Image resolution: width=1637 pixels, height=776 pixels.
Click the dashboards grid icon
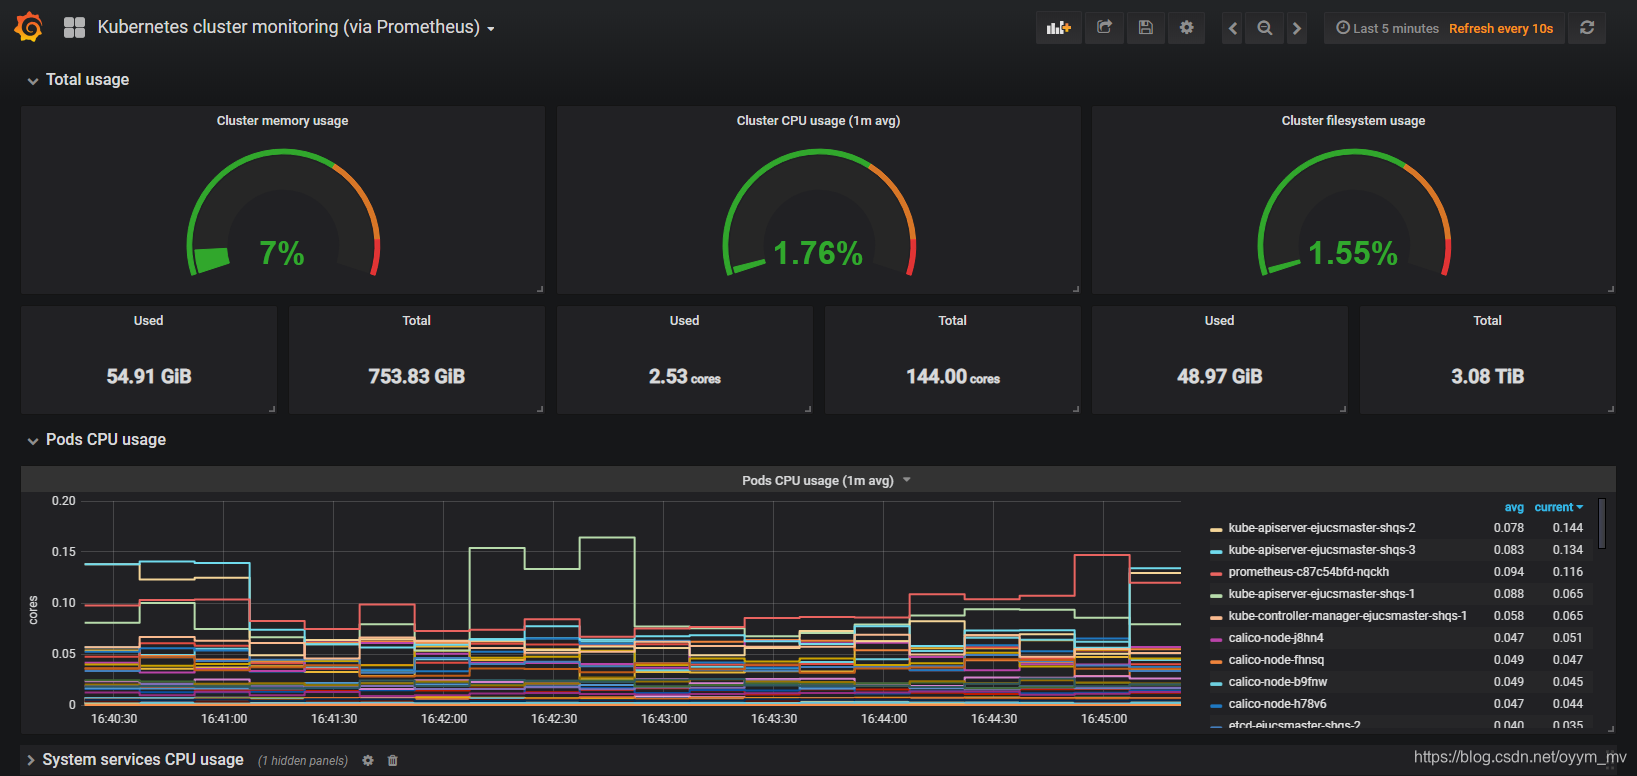click(x=74, y=28)
